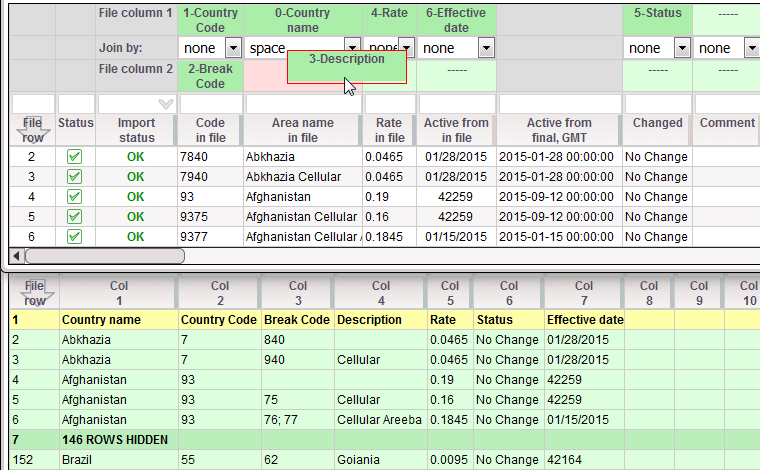
Task: Toggle the status checkbox for file row 2
Action: (x=74, y=157)
